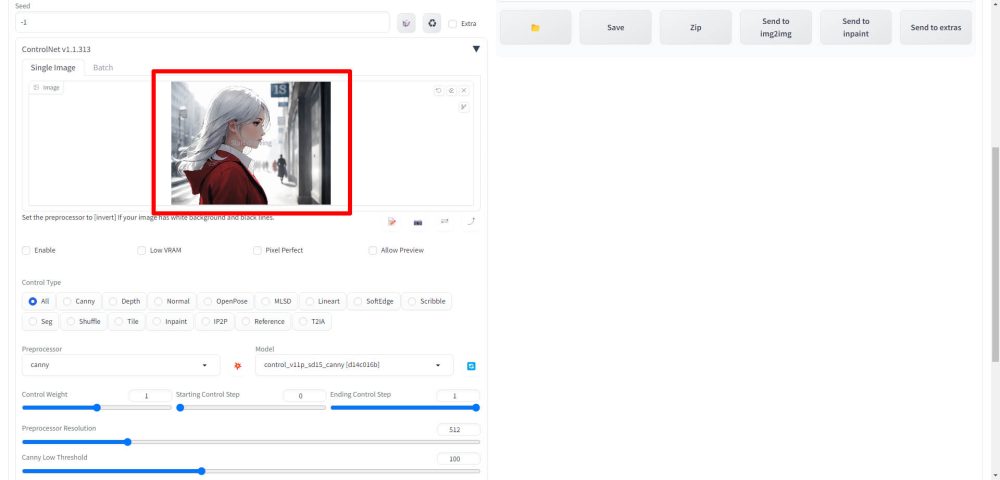
Task: Click the recycle reuse seed icon
Action: point(432,23)
